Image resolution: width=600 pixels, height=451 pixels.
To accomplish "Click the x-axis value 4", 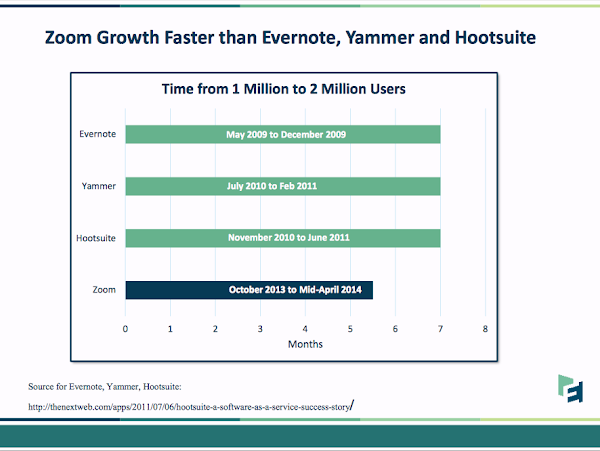I will pos(305,329).
